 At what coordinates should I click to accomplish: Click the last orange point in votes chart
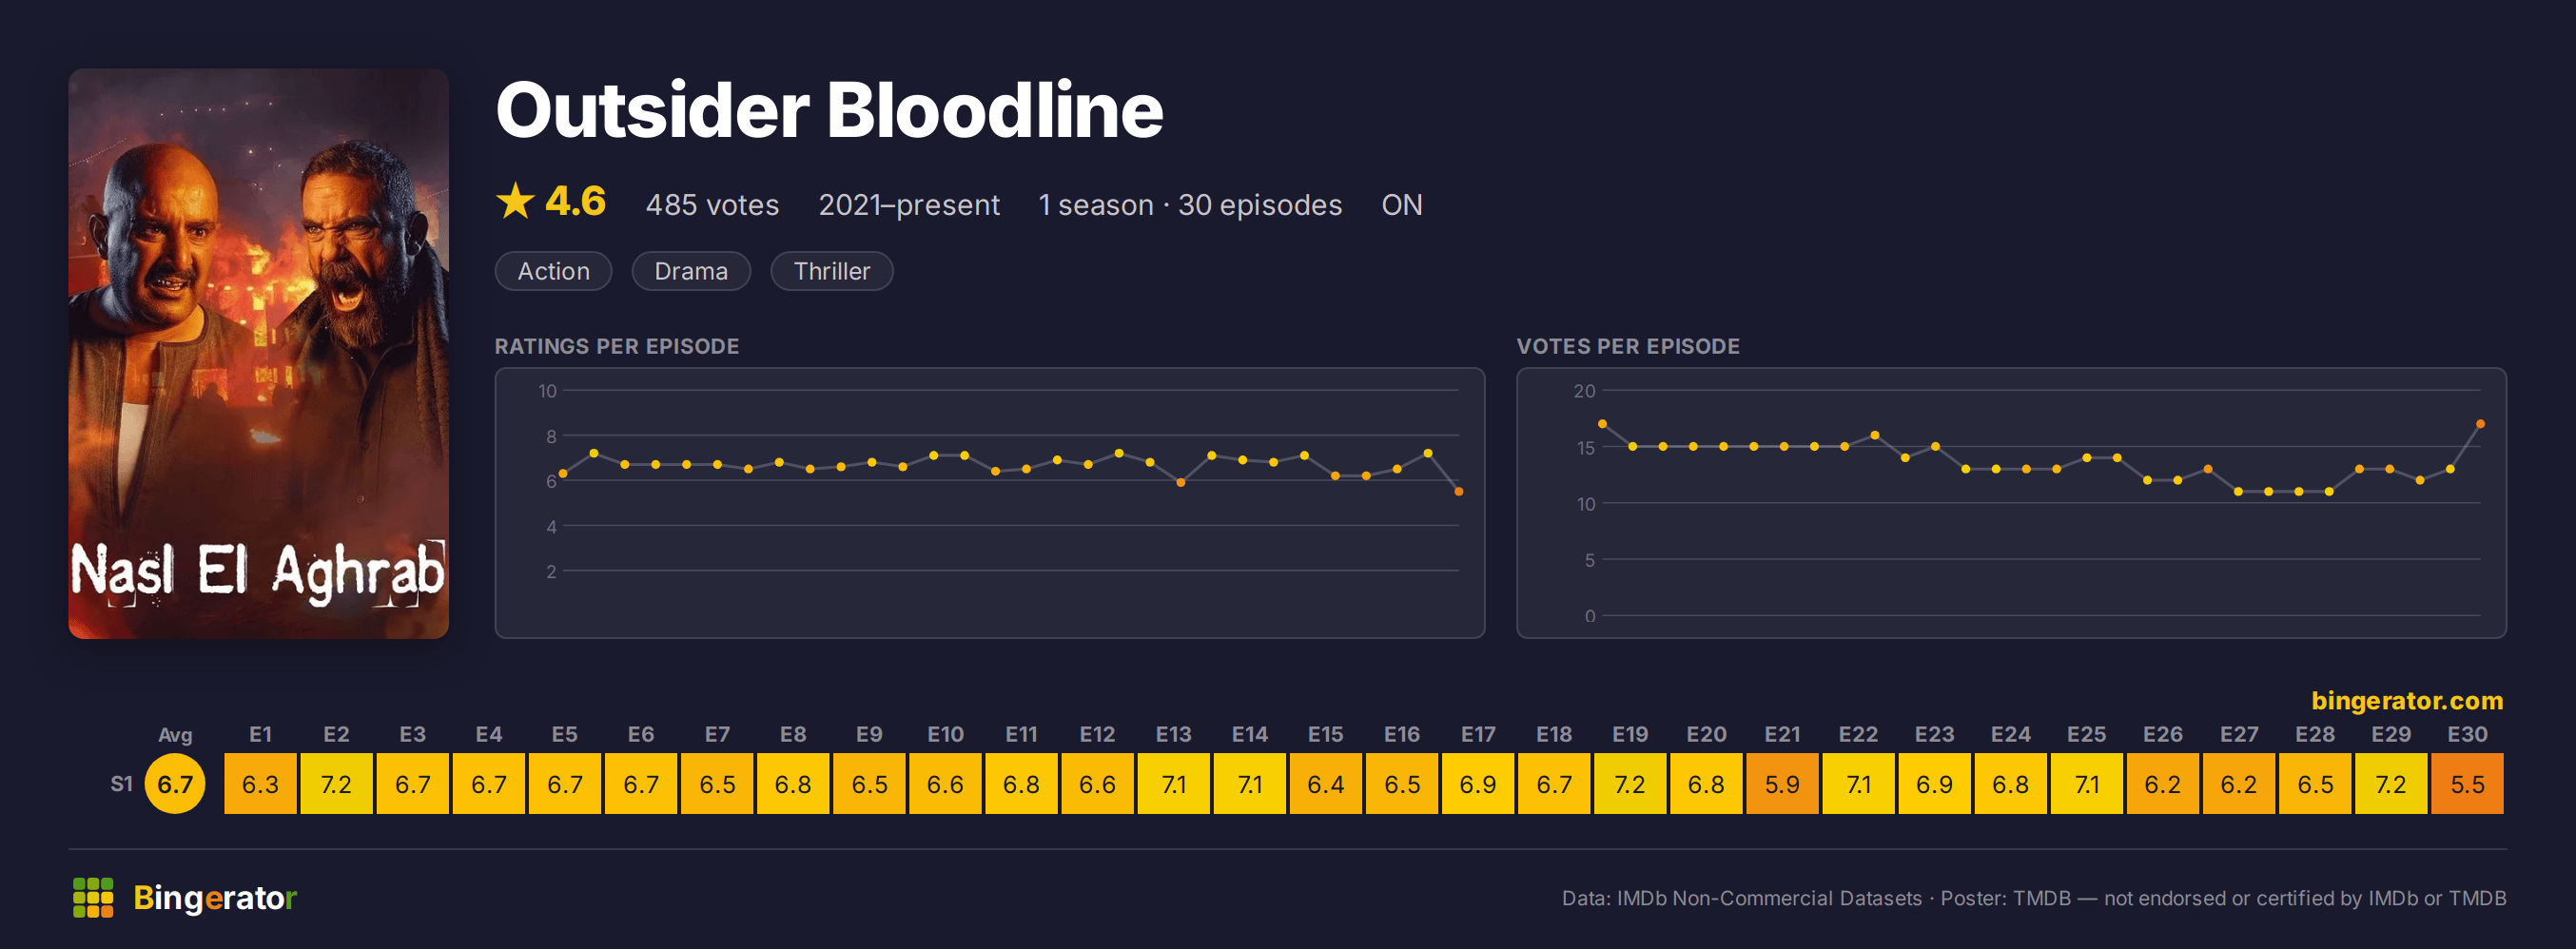(x=2480, y=424)
